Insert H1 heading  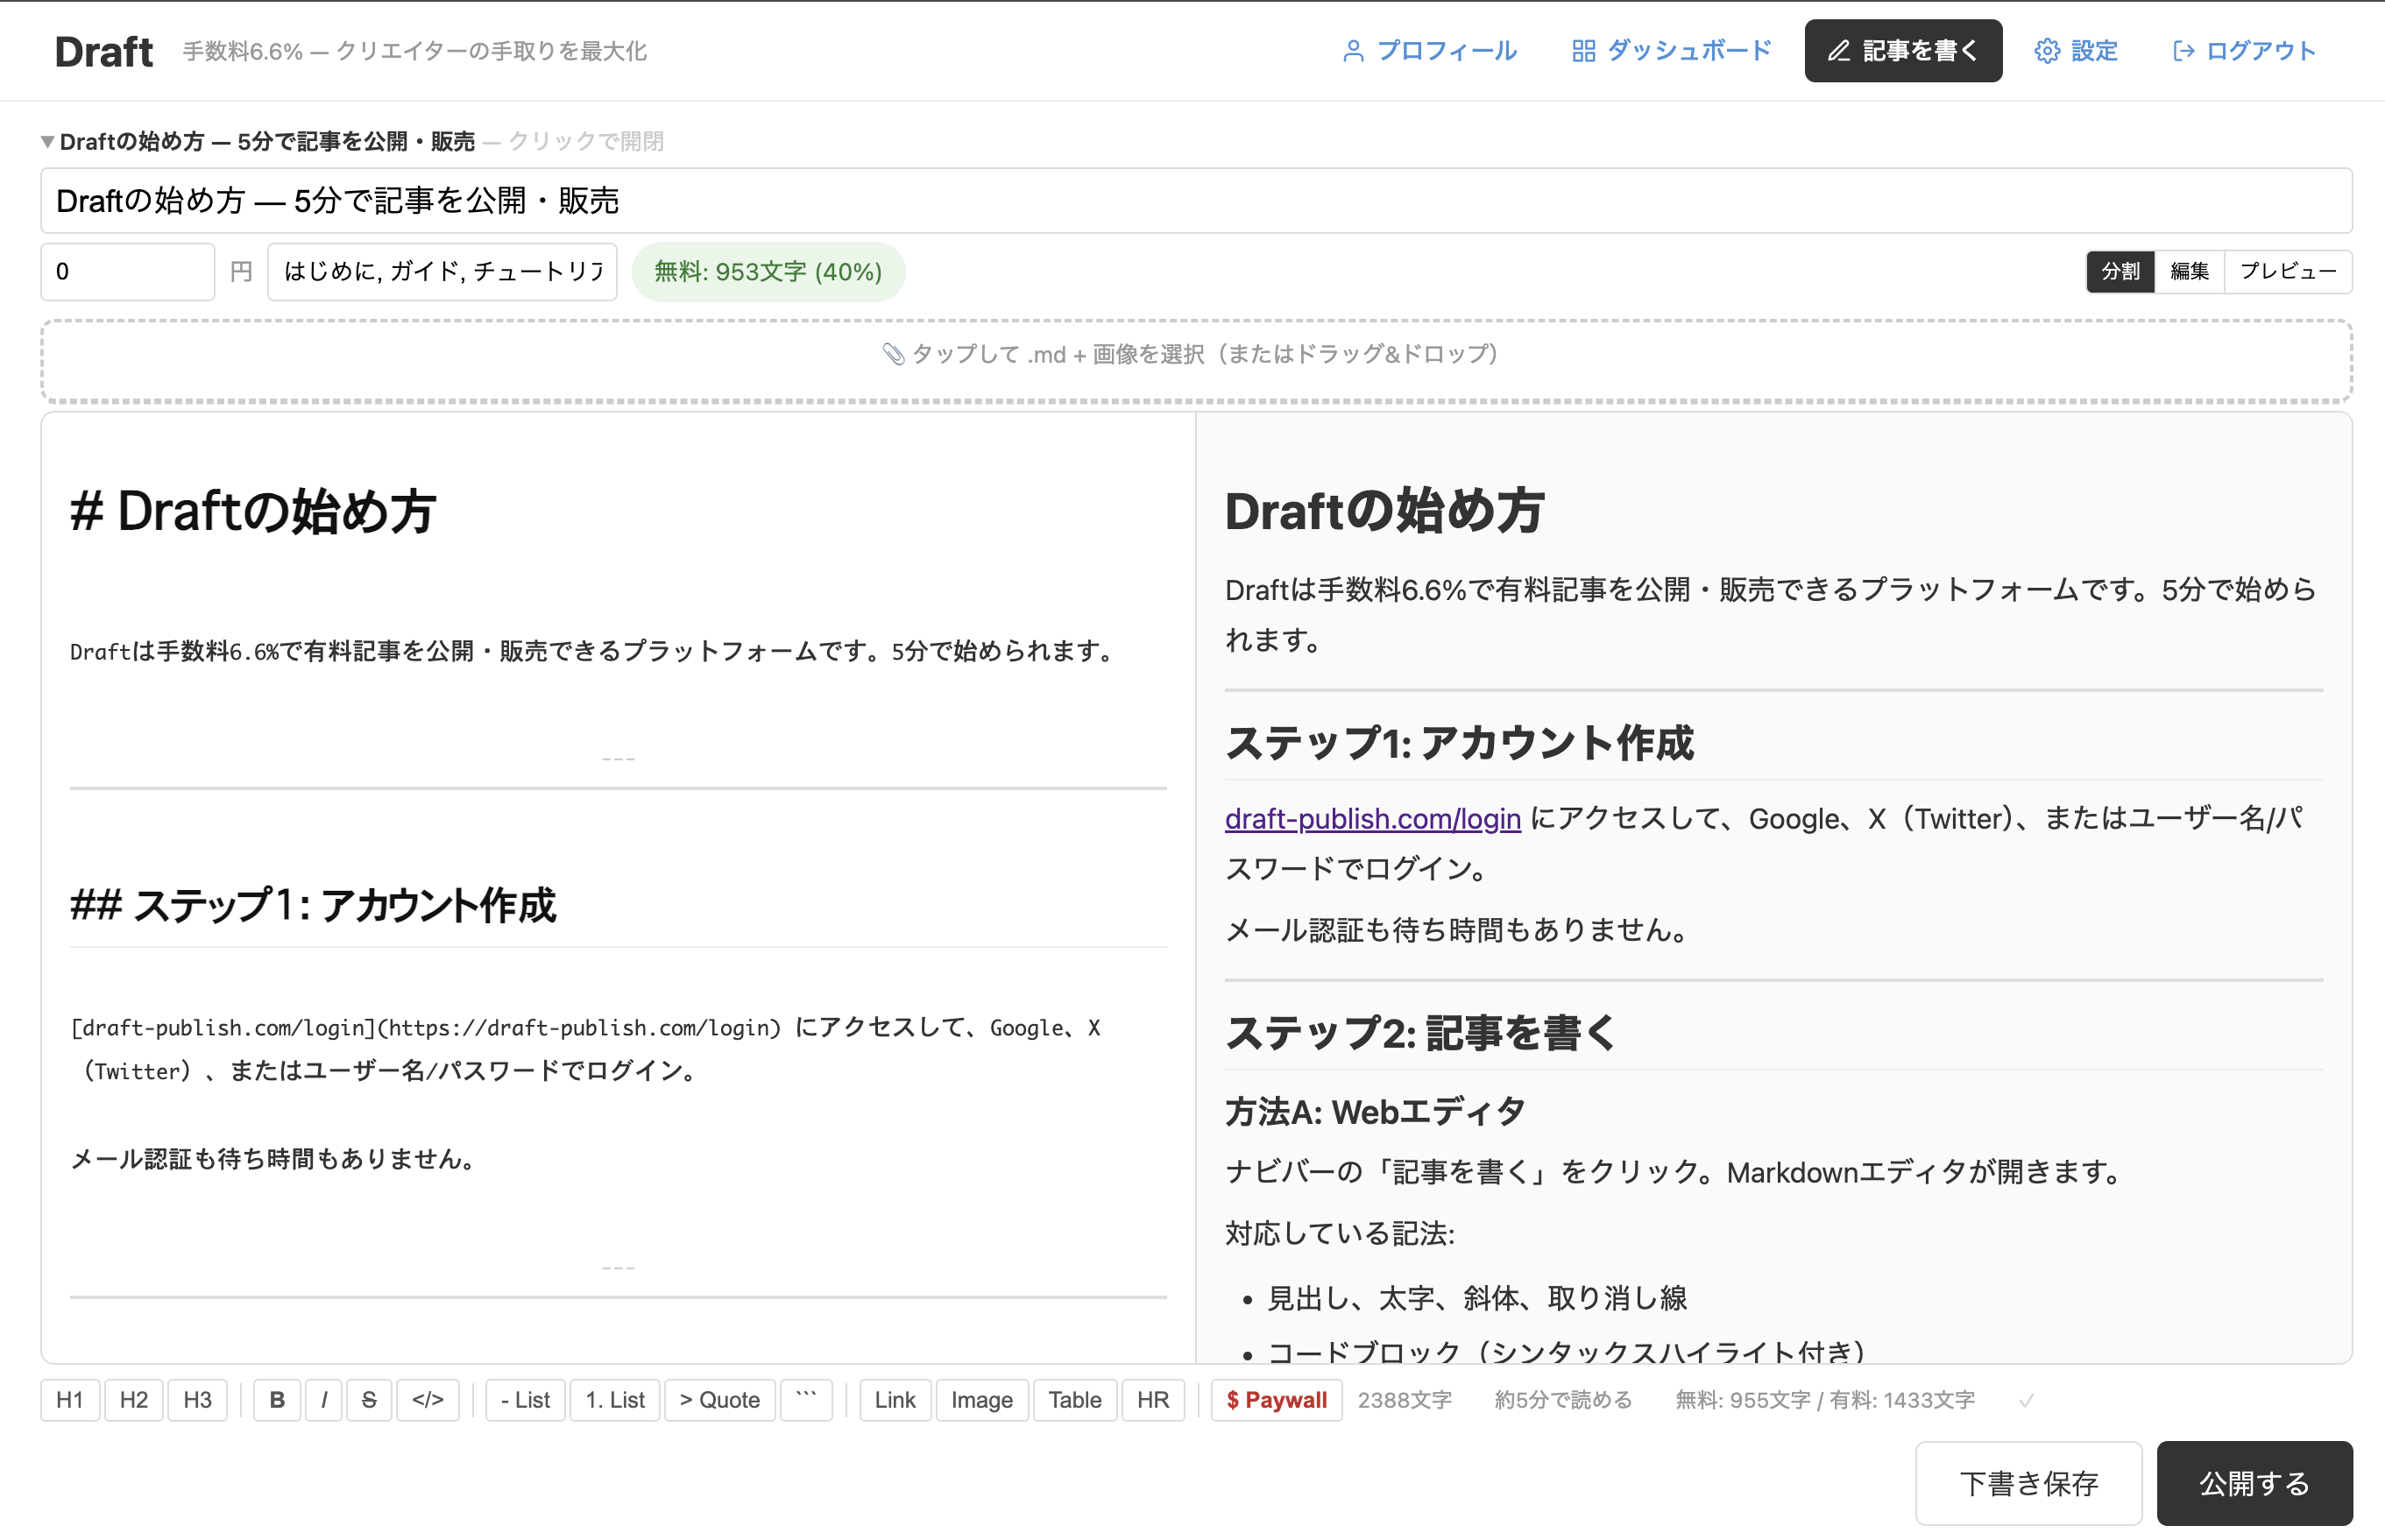click(70, 1399)
